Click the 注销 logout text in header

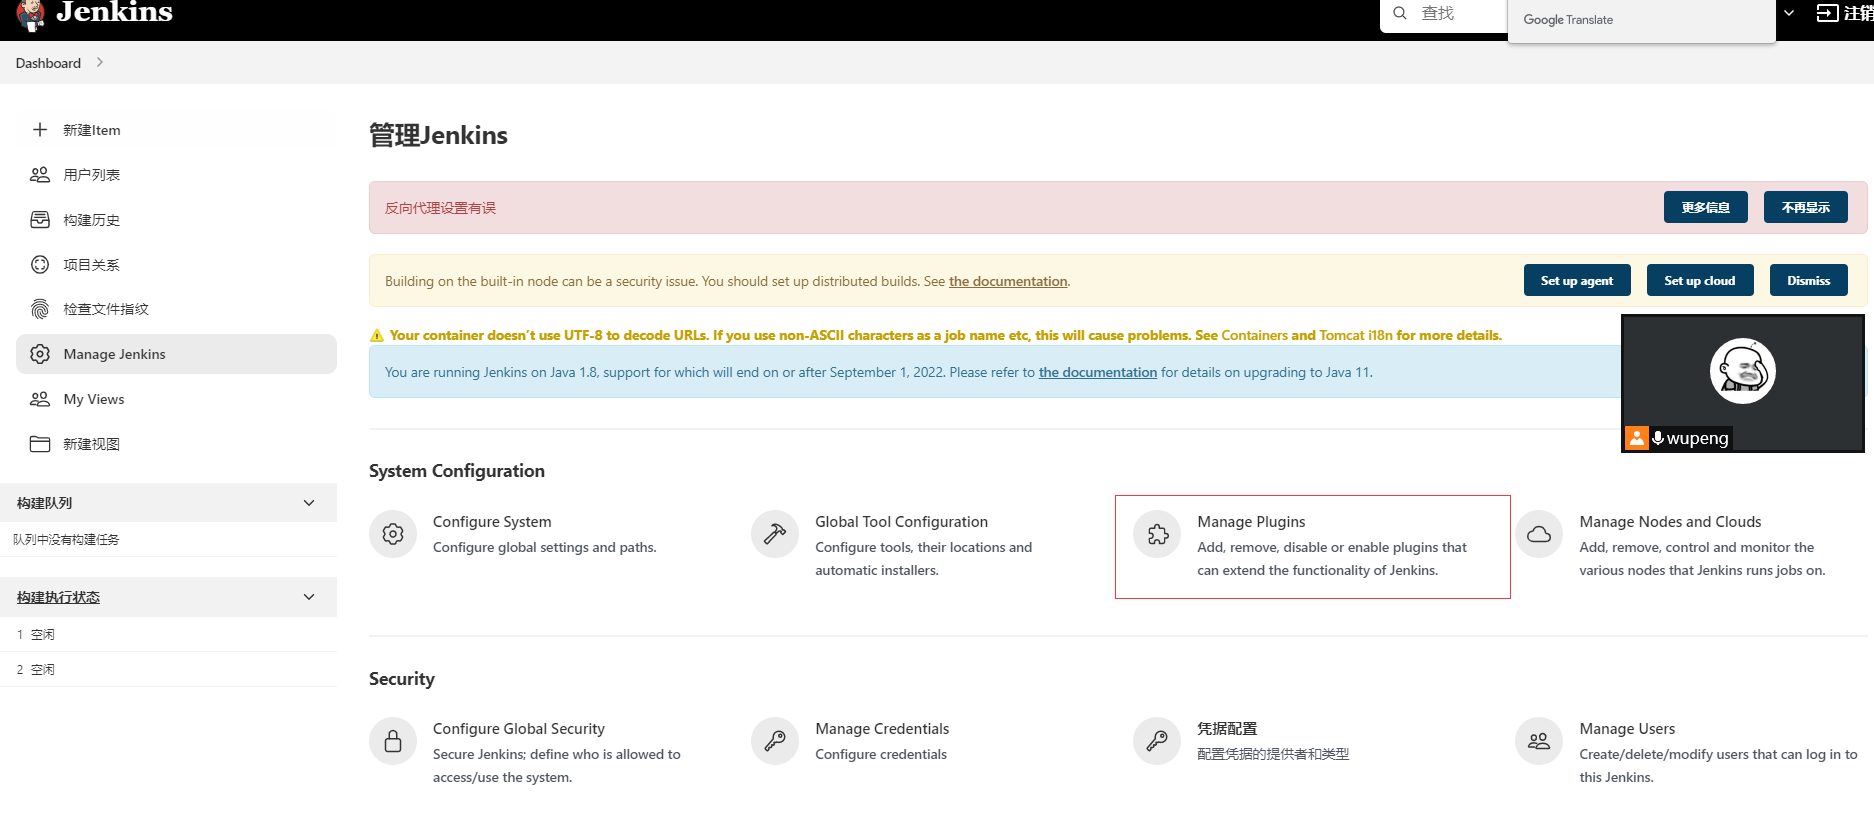(1858, 13)
